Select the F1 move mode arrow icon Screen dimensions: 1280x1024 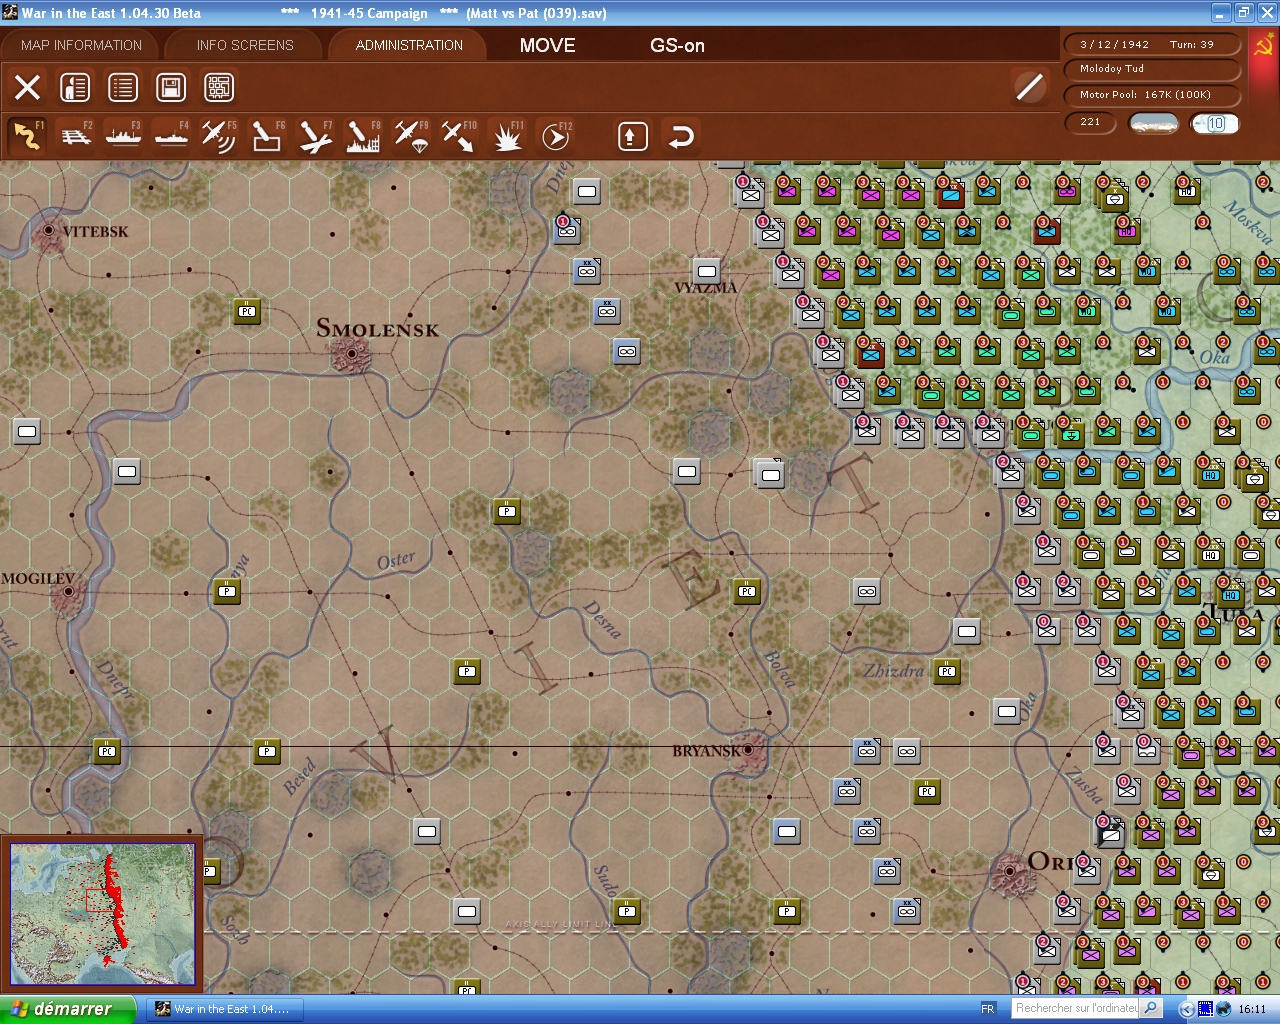[27, 136]
